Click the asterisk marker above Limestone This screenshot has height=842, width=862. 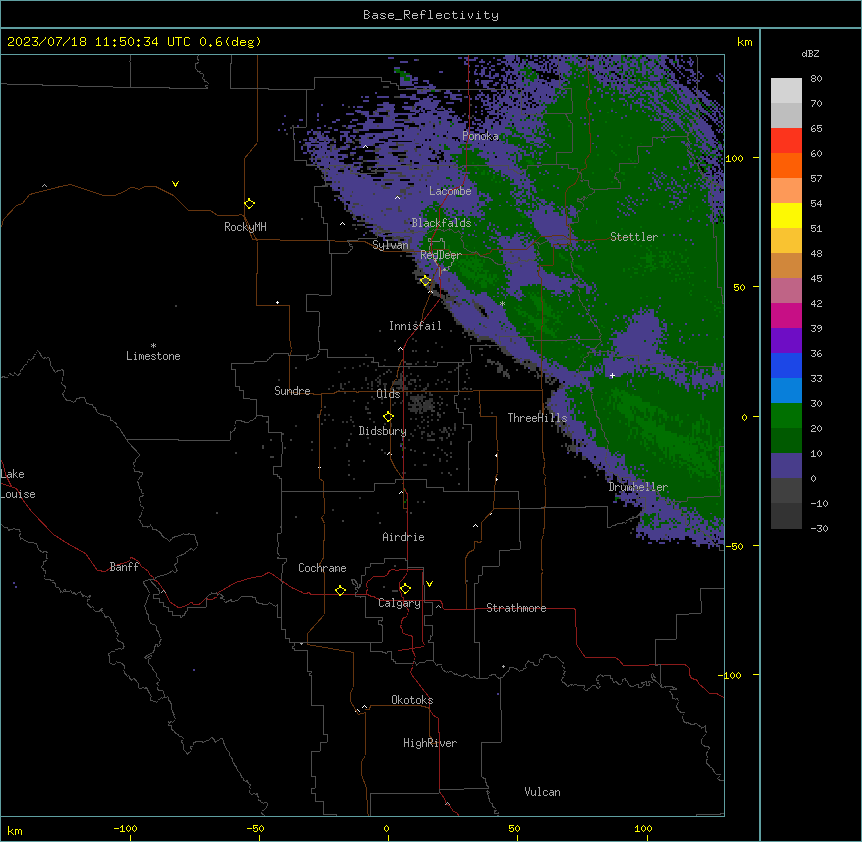click(153, 346)
